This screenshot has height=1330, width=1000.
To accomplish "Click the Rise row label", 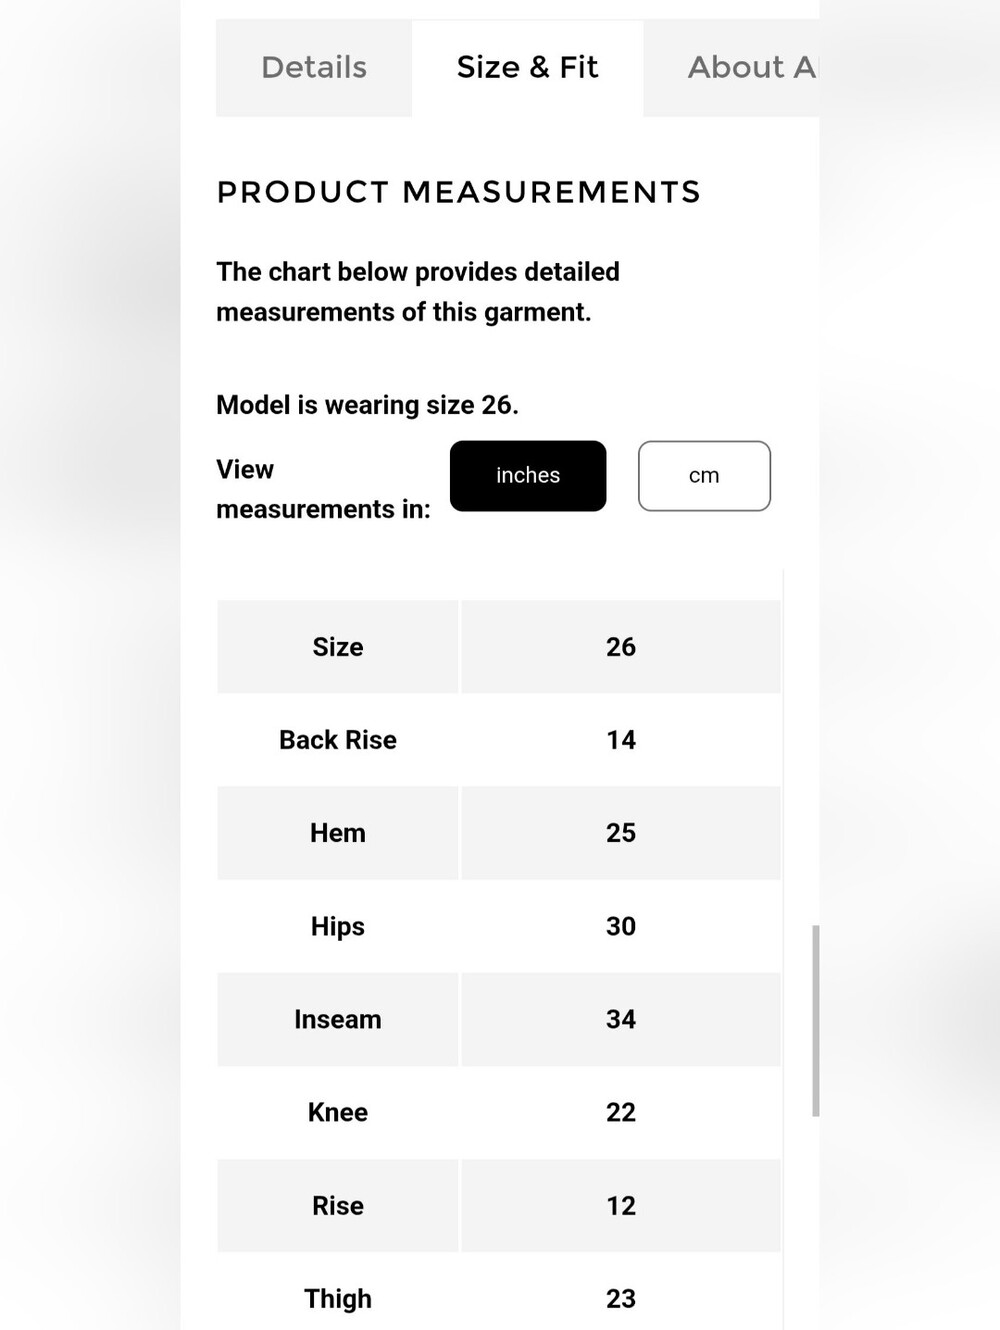I will click(x=338, y=1206).
